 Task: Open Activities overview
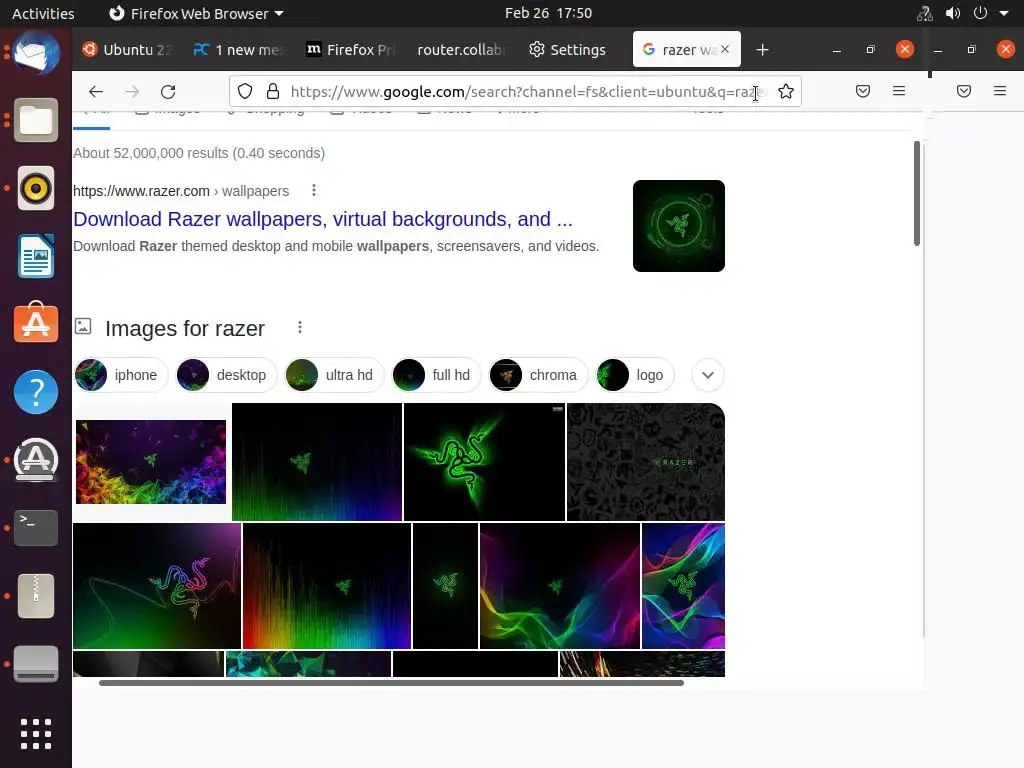(x=43, y=13)
